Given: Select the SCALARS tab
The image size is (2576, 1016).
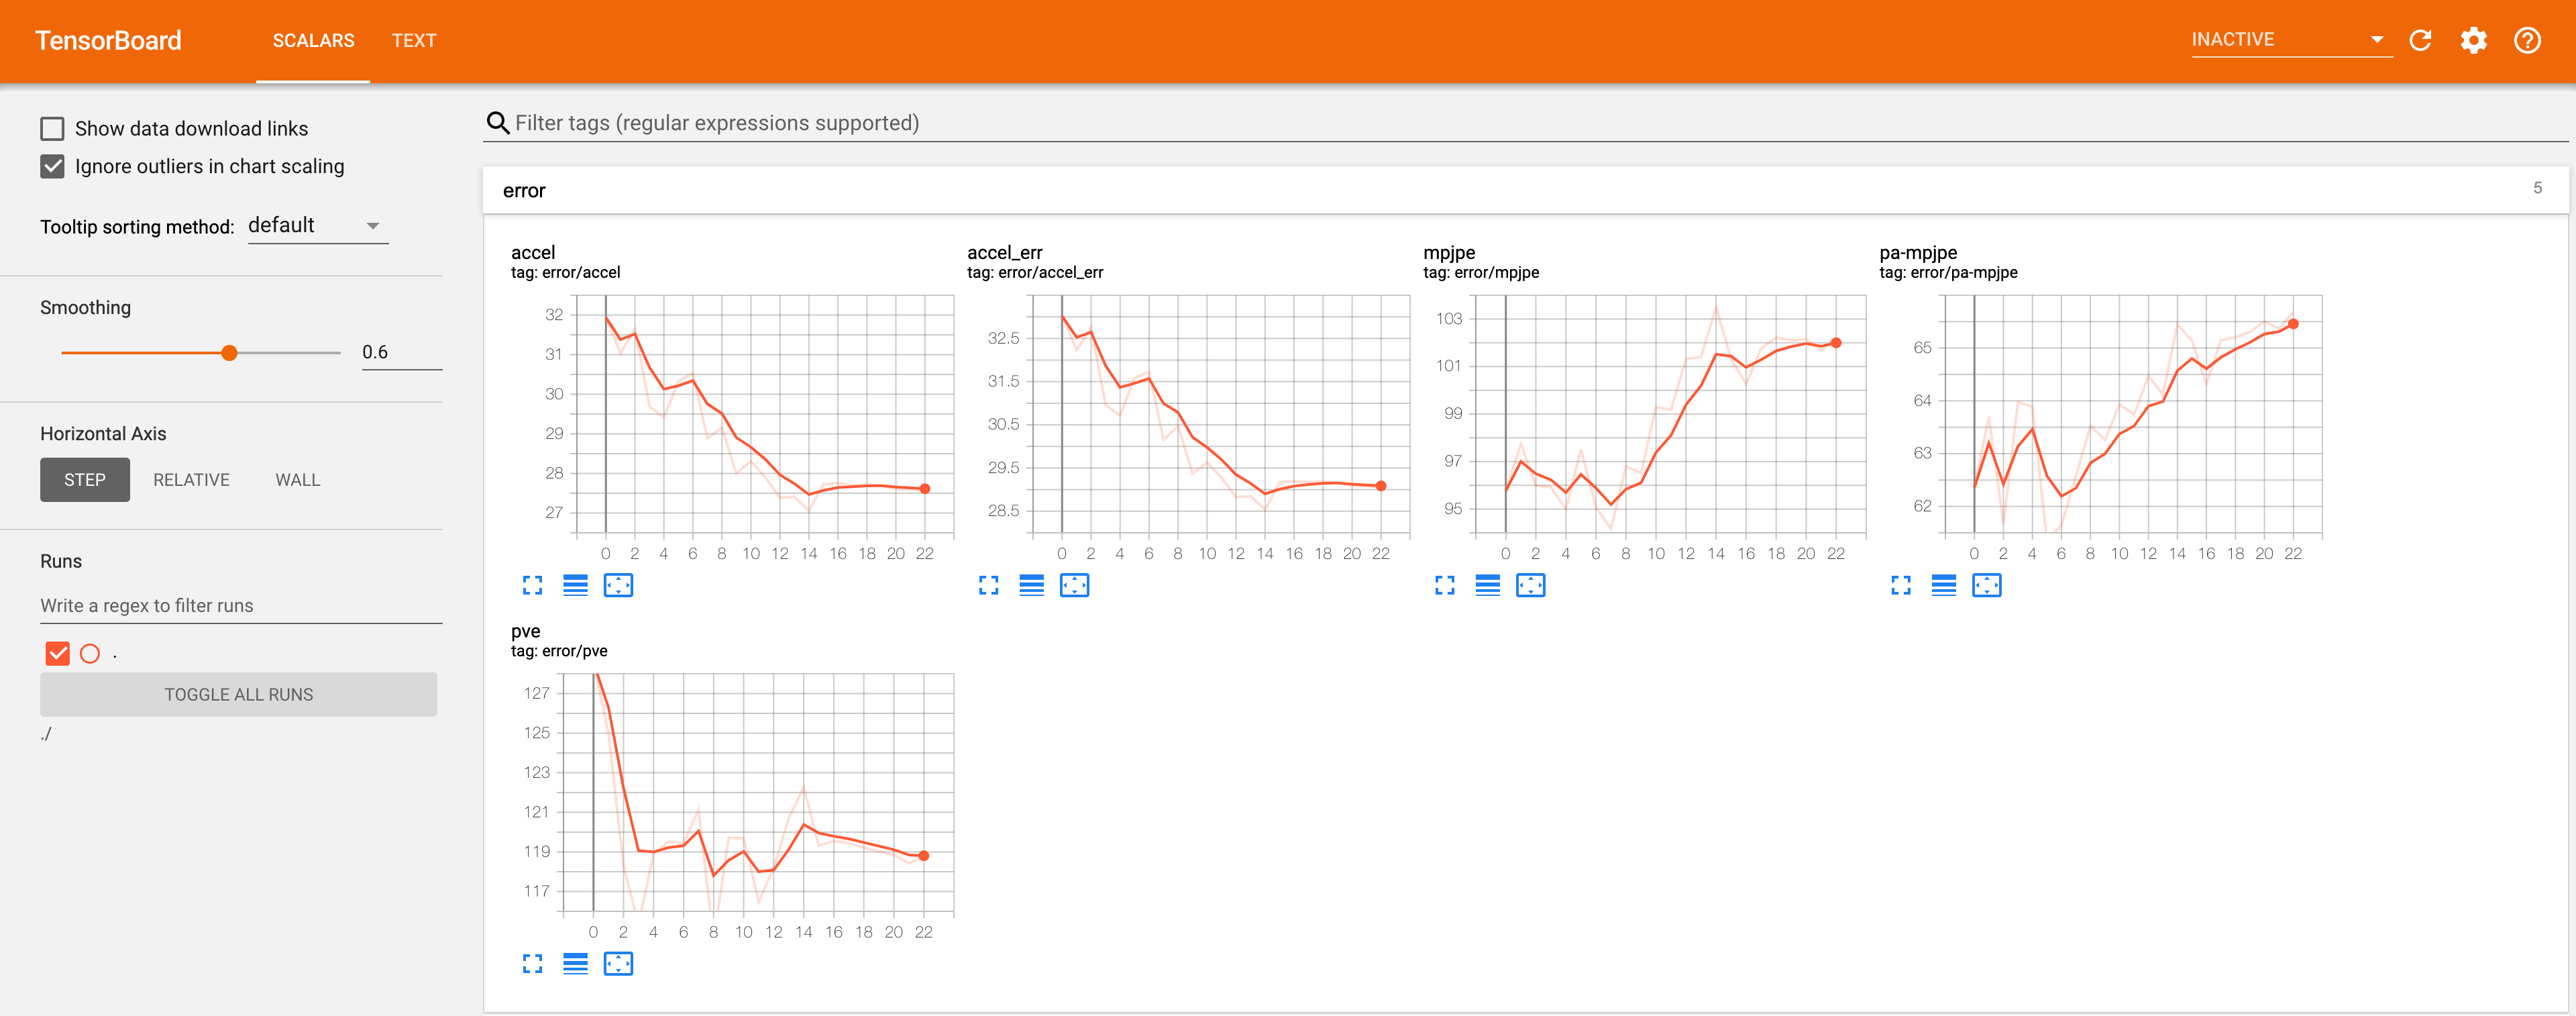Looking at the screenshot, I should [x=313, y=40].
